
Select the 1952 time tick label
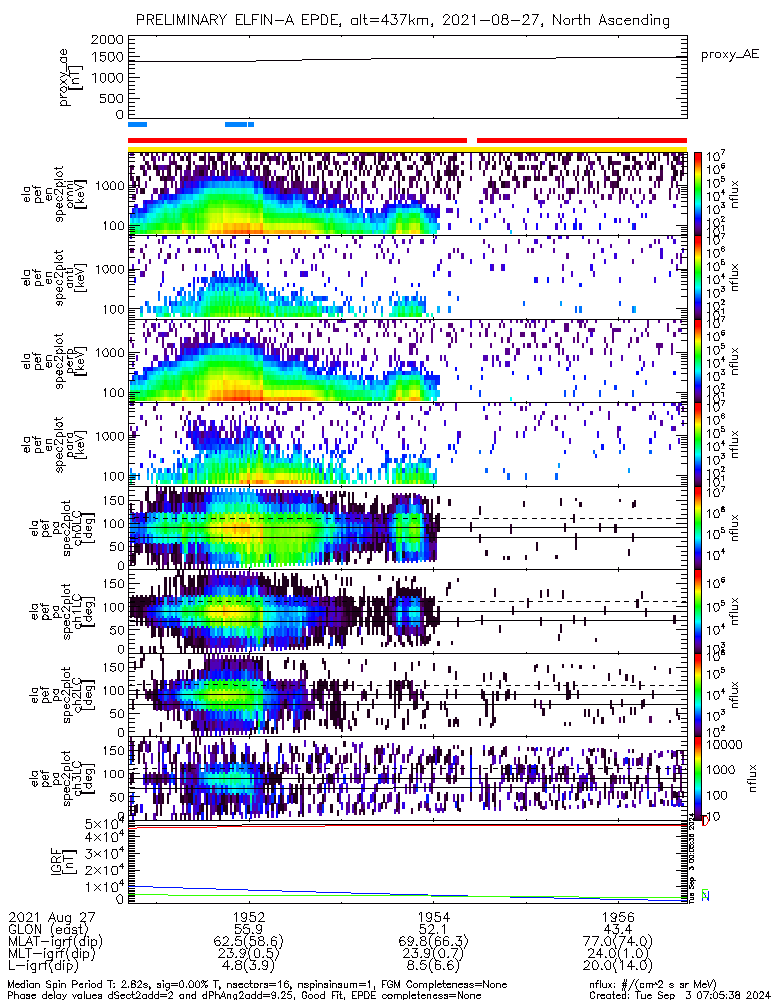tap(249, 917)
